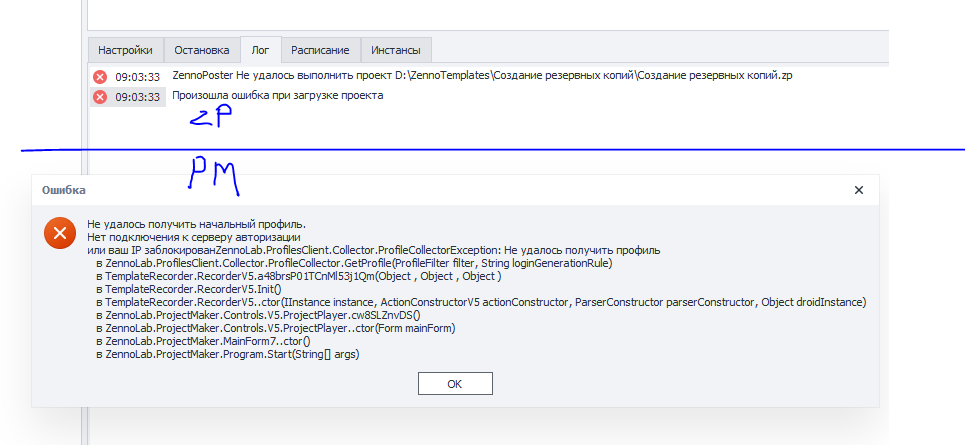This screenshot has height=445, width=965.
Task: Click the second 09:03:33 timestamp in log
Action: (x=138, y=97)
